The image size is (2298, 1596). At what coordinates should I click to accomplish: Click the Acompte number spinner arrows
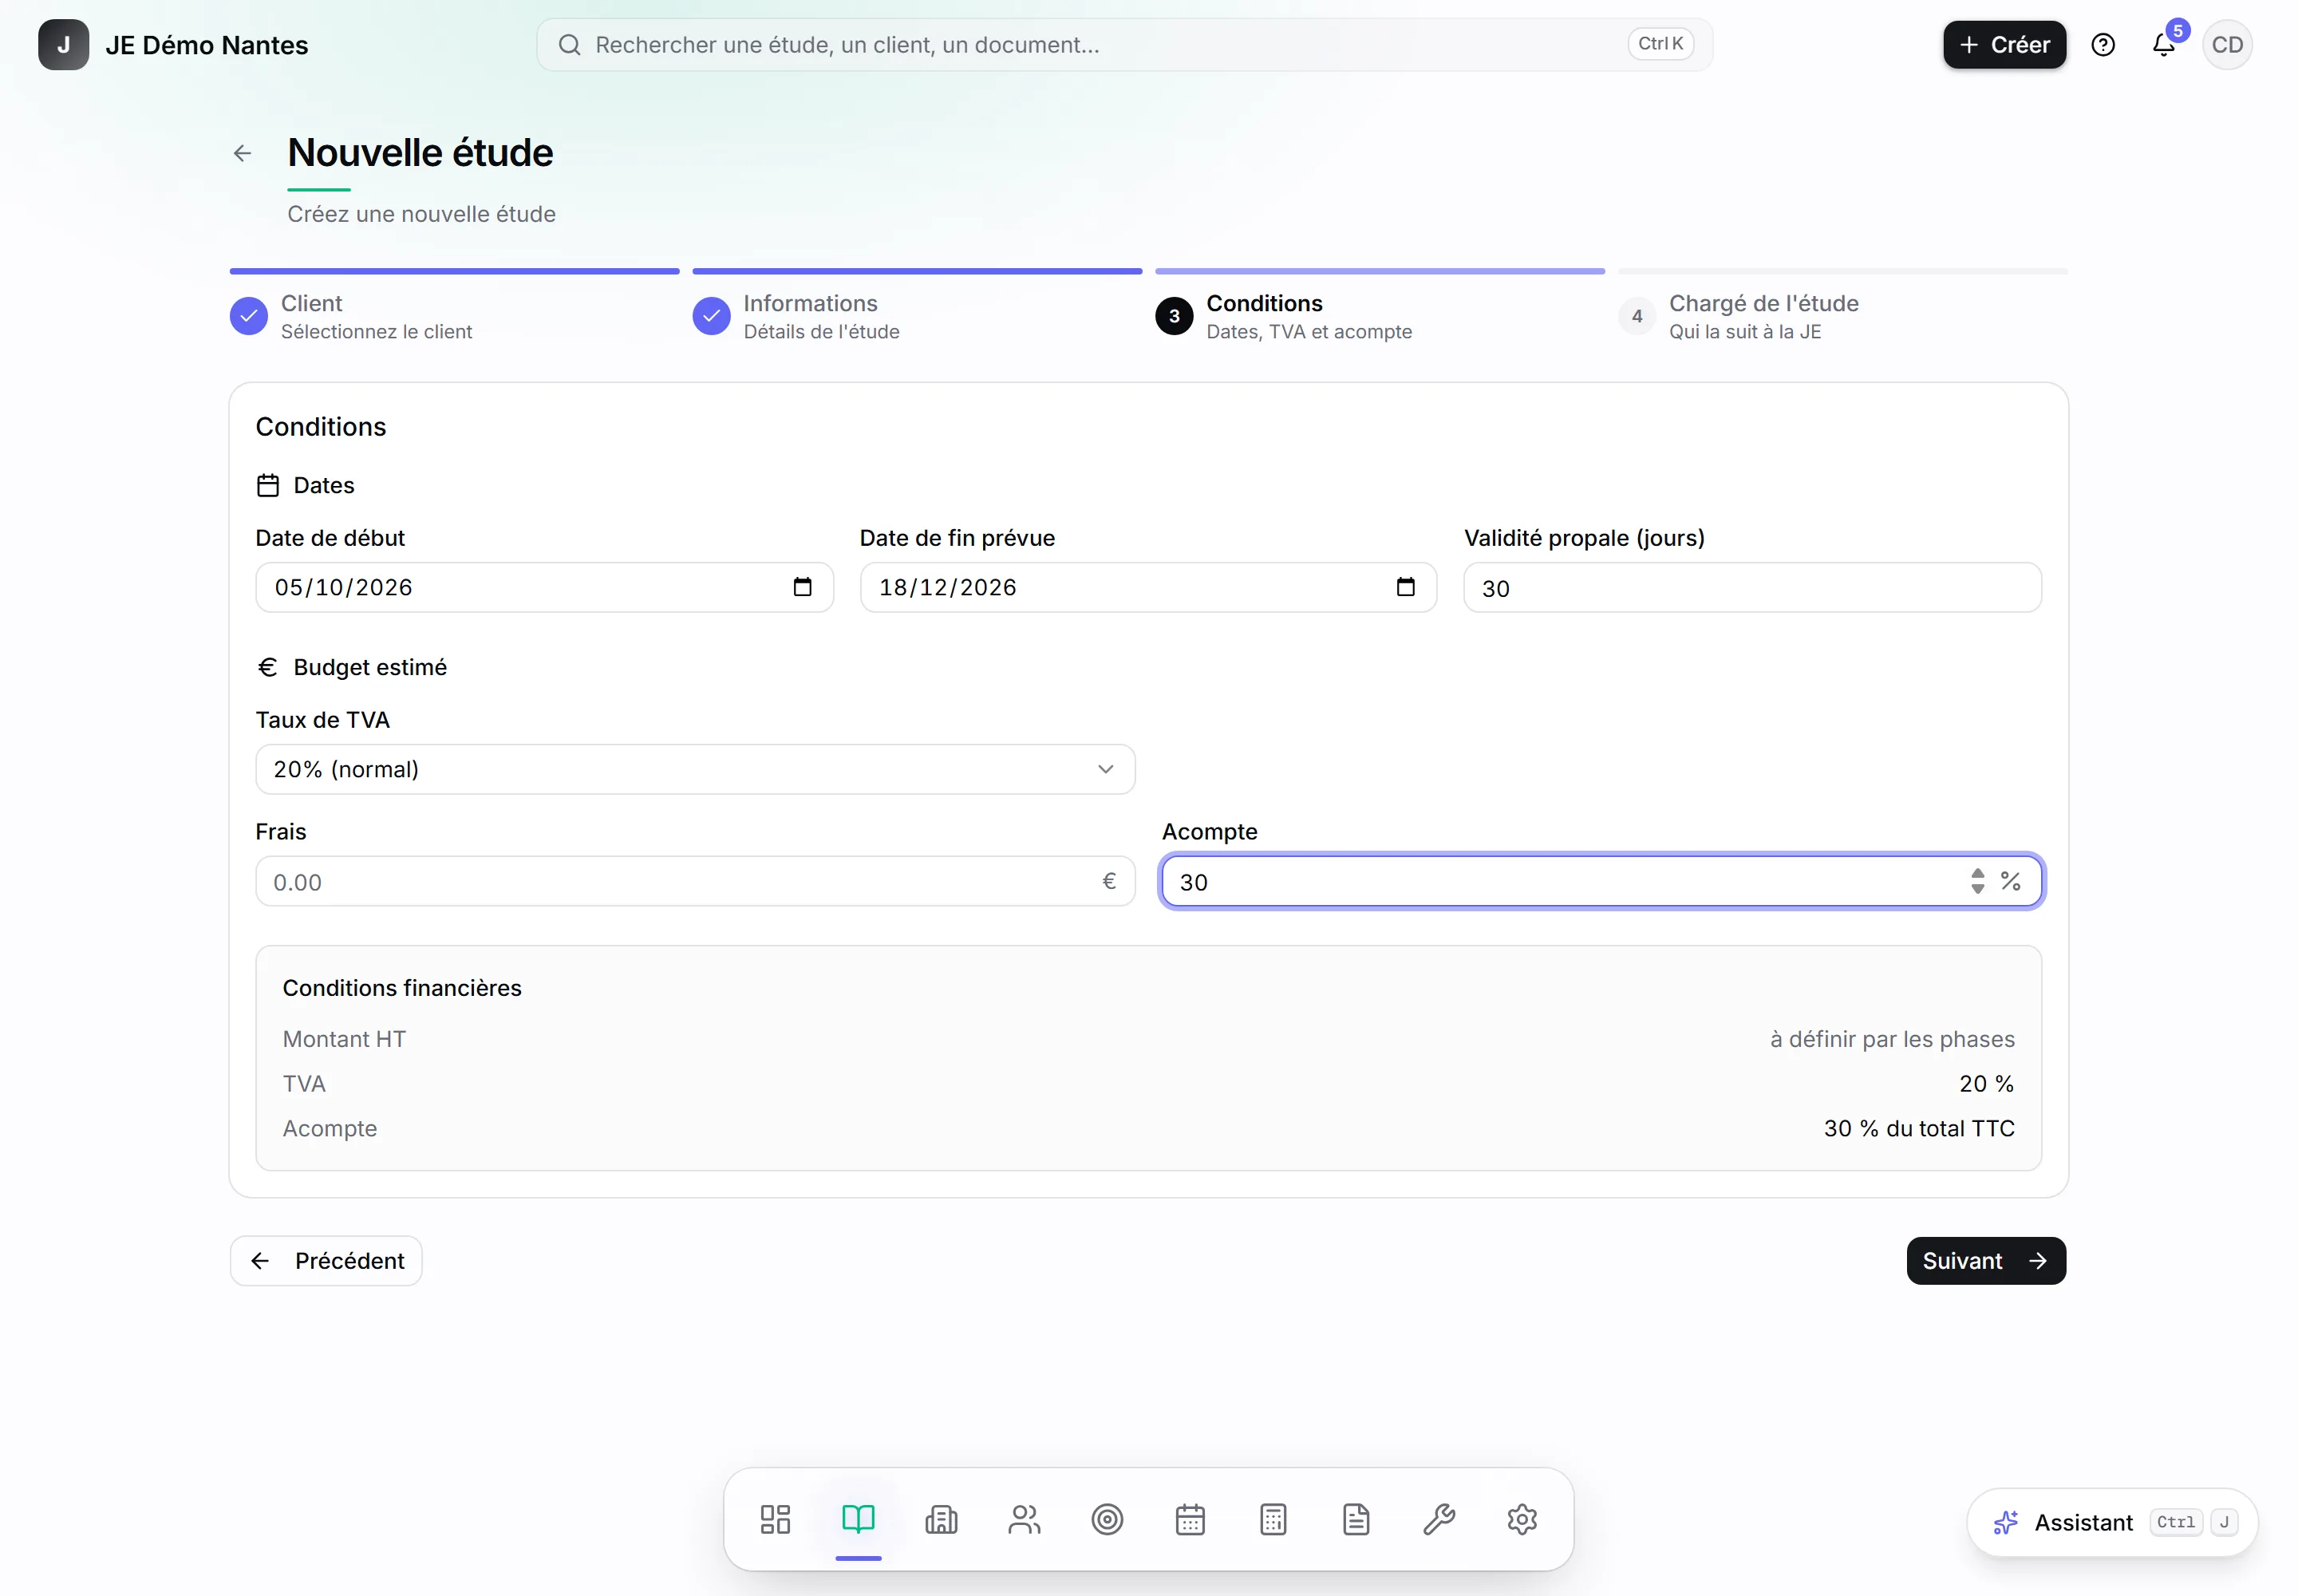[x=1977, y=881]
